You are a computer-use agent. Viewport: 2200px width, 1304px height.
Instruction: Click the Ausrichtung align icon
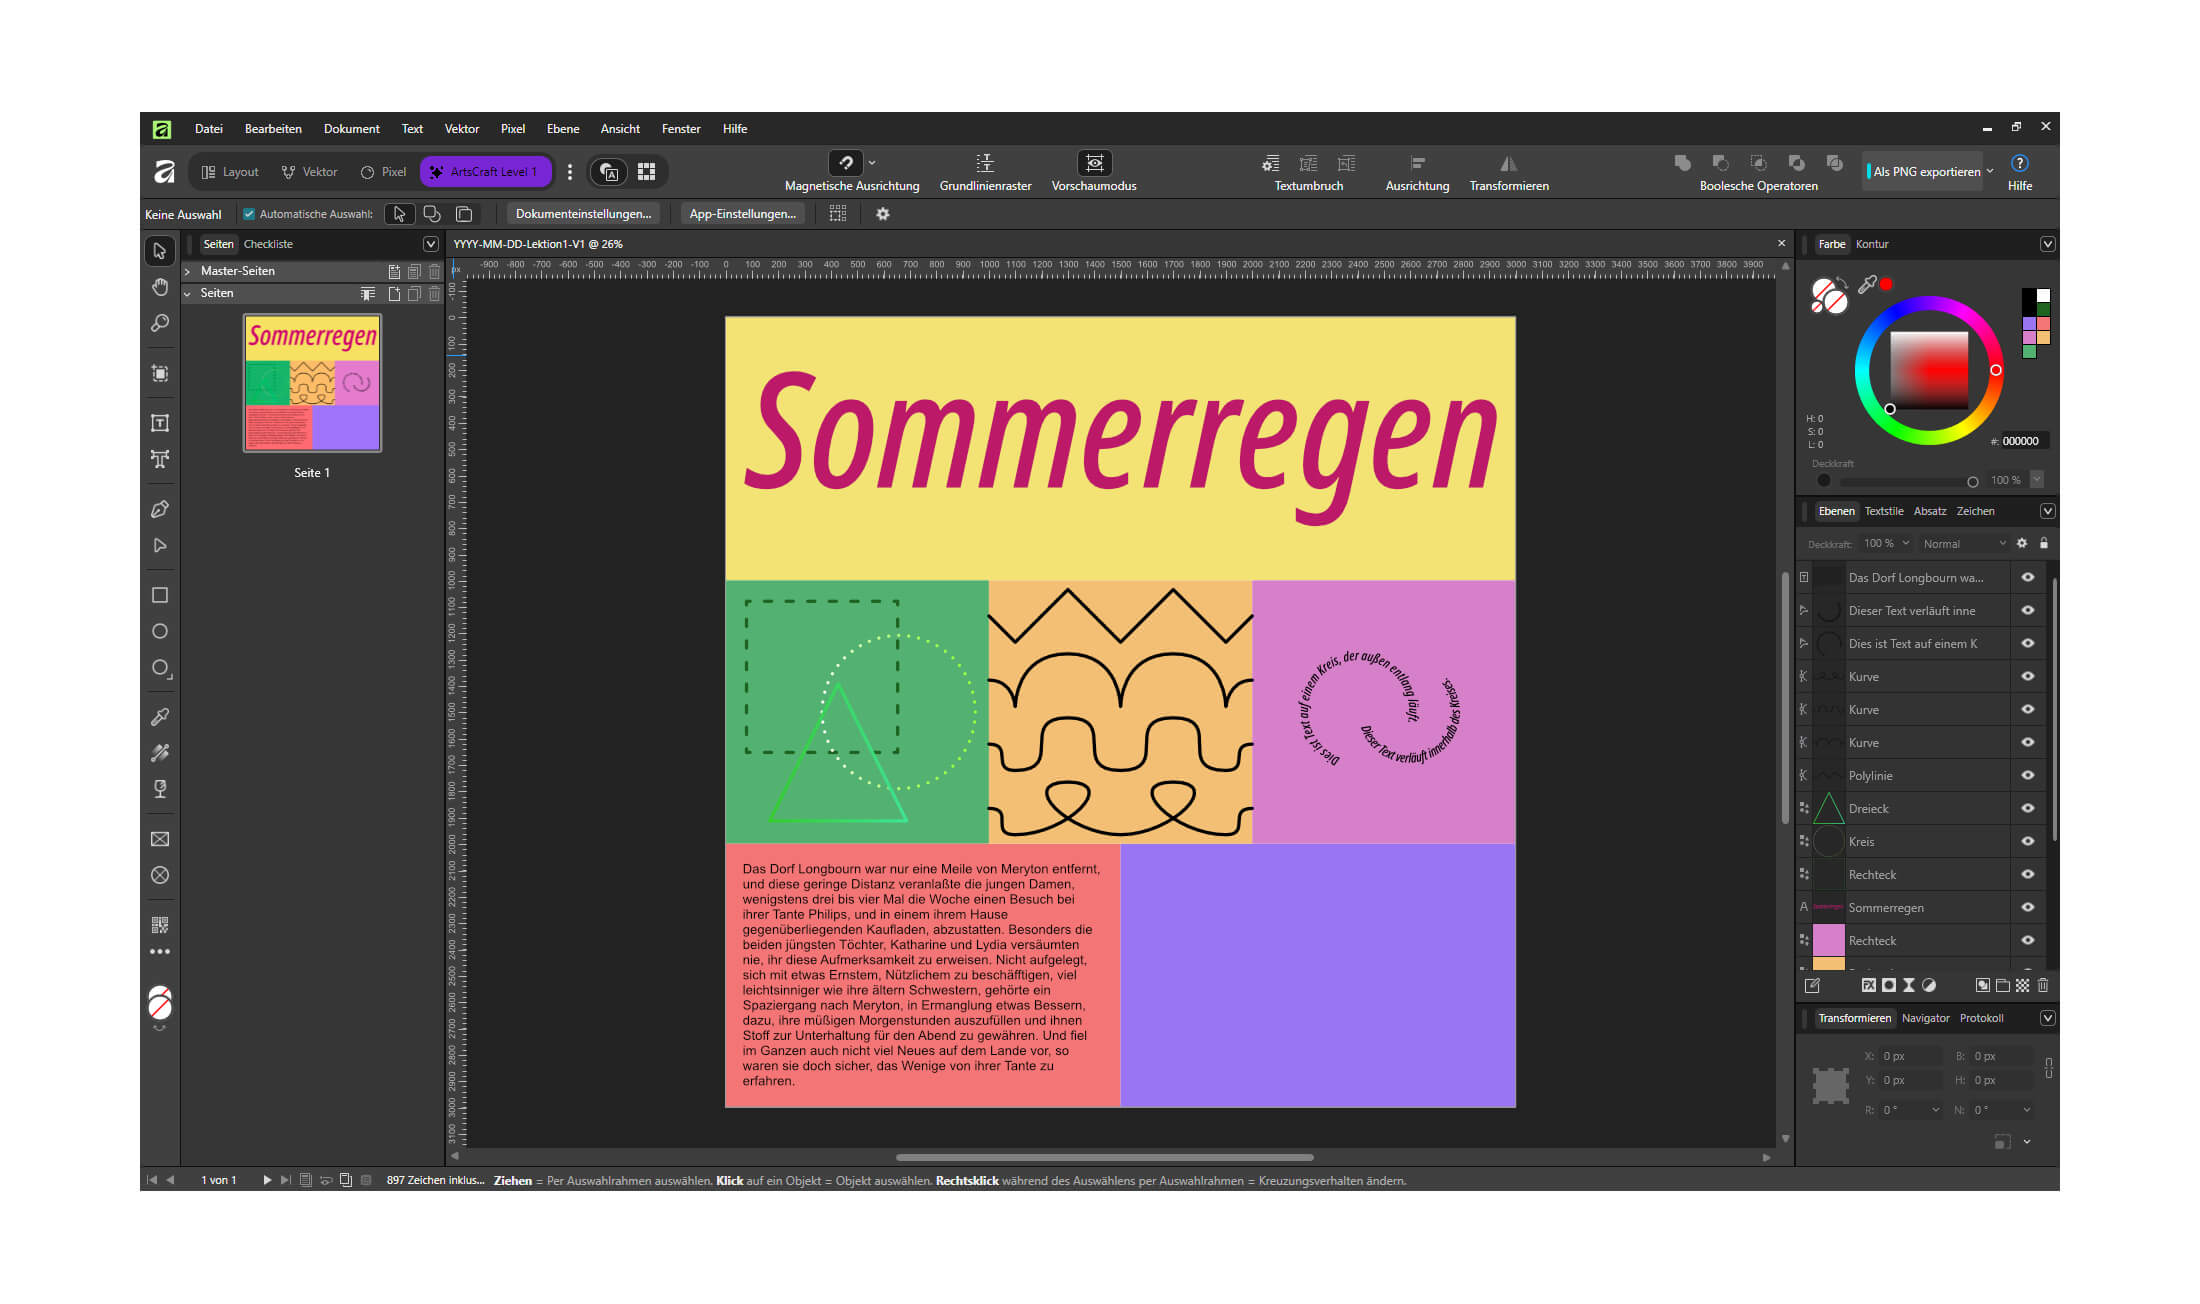1417,163
